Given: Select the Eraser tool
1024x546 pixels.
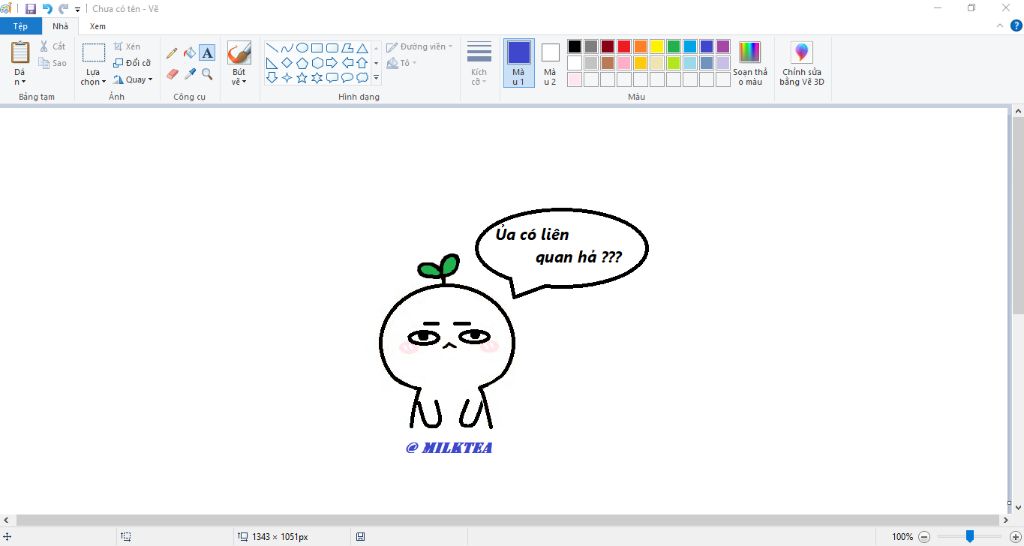Looking at the screenshot, I should point(172,73).
